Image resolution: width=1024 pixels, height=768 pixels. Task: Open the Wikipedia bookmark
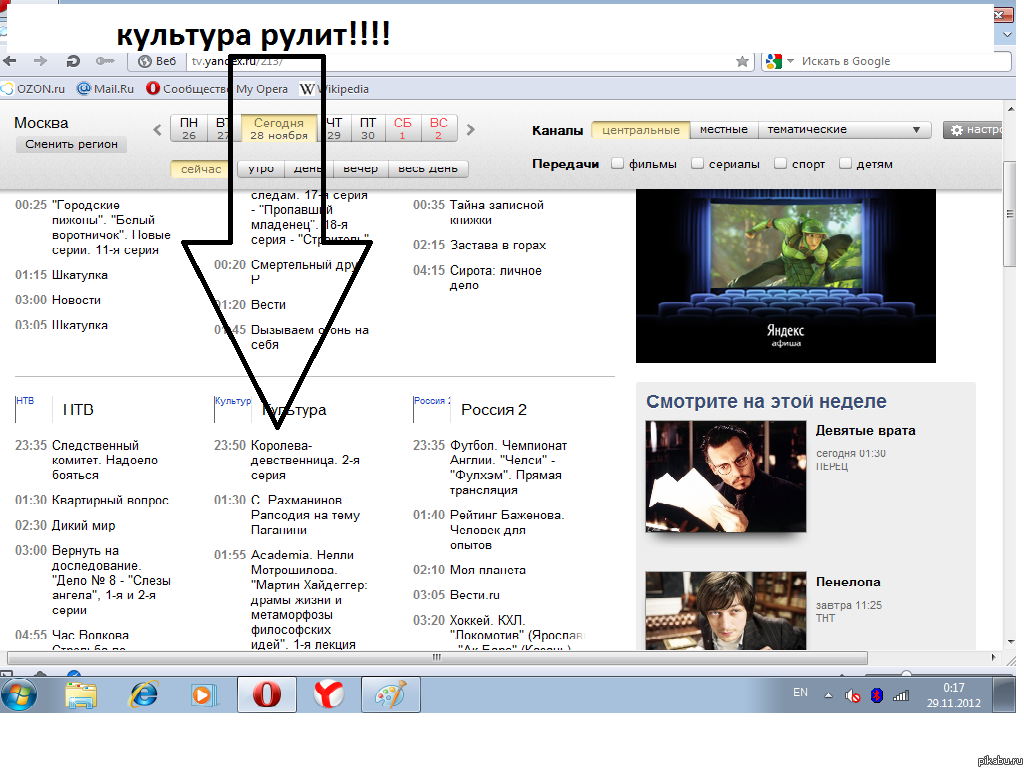coord(334,89)
